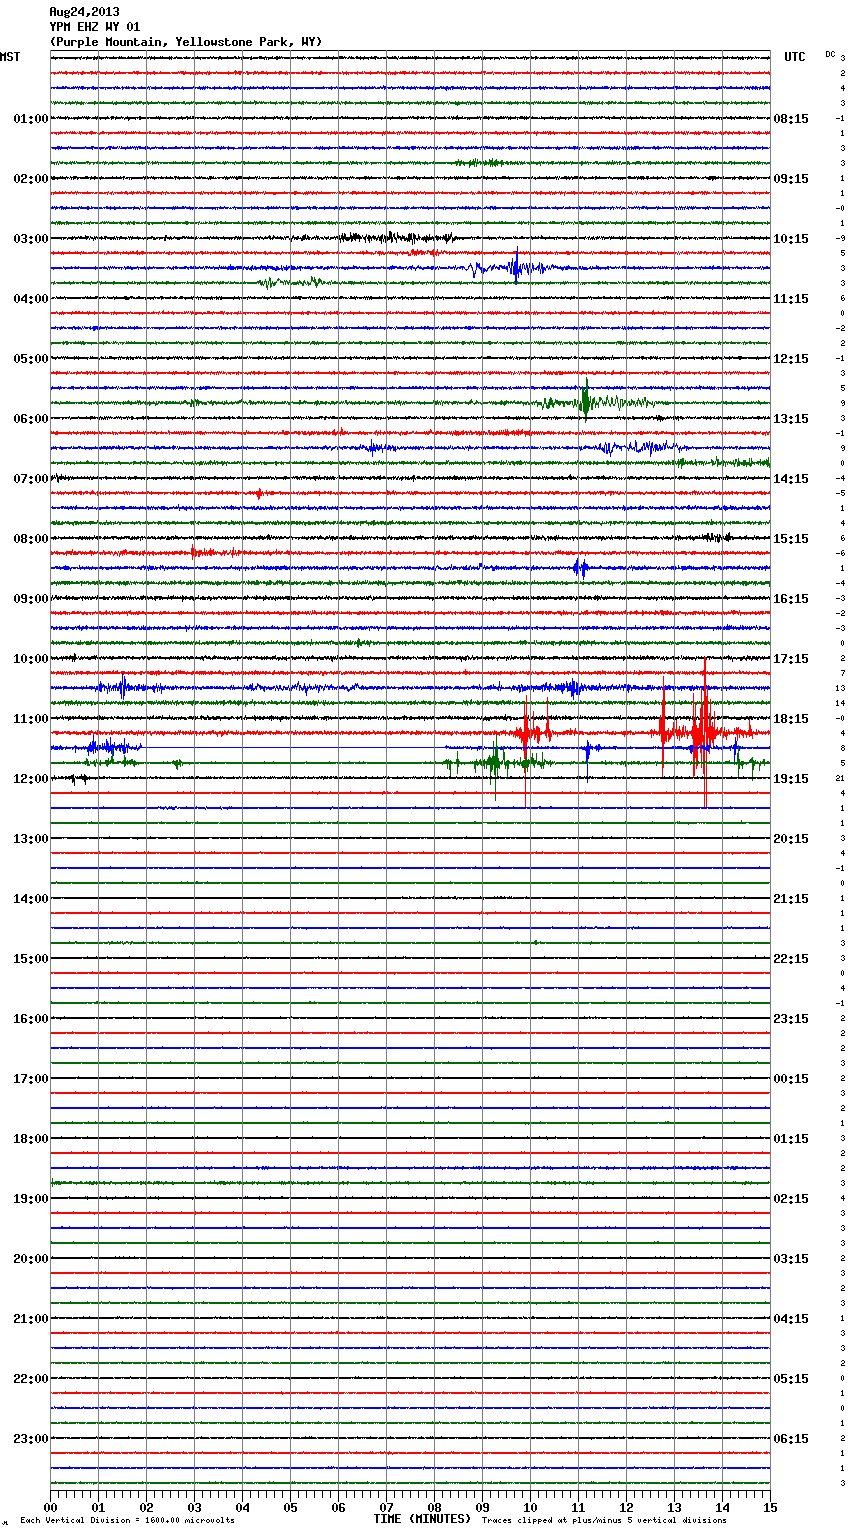Click the 06:15 UTC time label
The image size is (850, 1534).
pos(791,1439)
